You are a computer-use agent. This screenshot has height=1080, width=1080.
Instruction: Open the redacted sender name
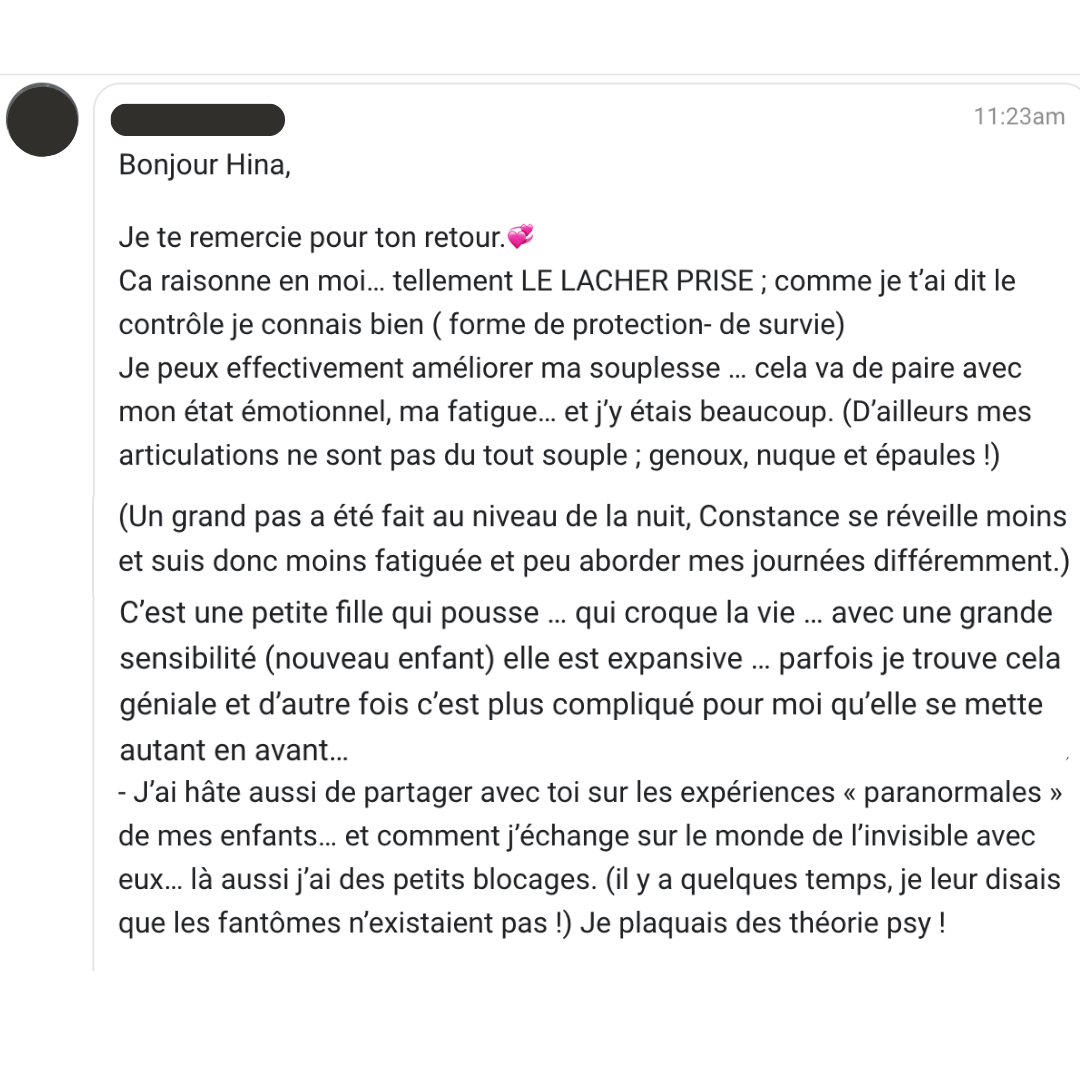click(x=197, y=119)
